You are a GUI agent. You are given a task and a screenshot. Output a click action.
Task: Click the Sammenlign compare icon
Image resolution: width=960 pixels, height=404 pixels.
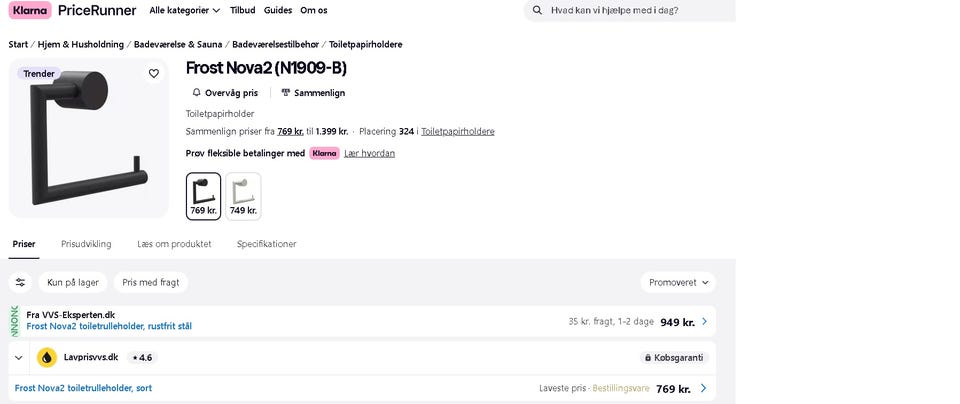[x=286, y=93]
